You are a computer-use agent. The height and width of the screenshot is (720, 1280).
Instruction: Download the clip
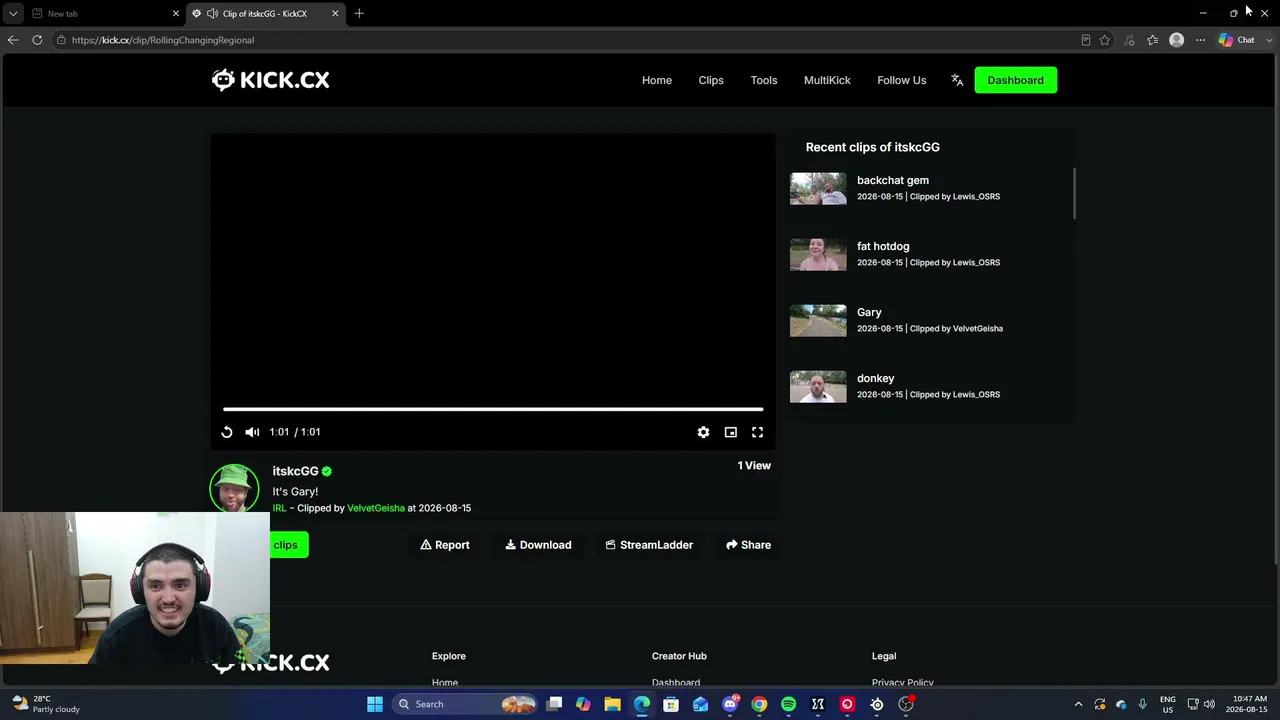click(538, 545)
